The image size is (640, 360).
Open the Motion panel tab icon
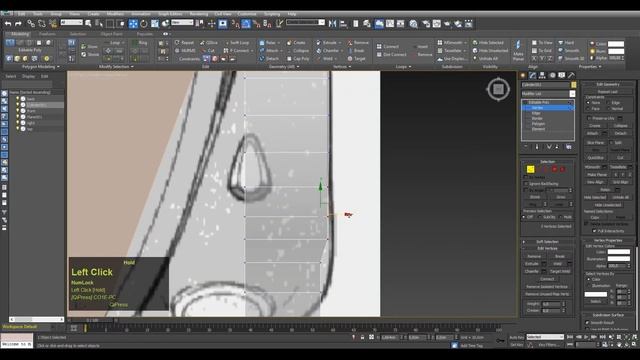[552, 75]
